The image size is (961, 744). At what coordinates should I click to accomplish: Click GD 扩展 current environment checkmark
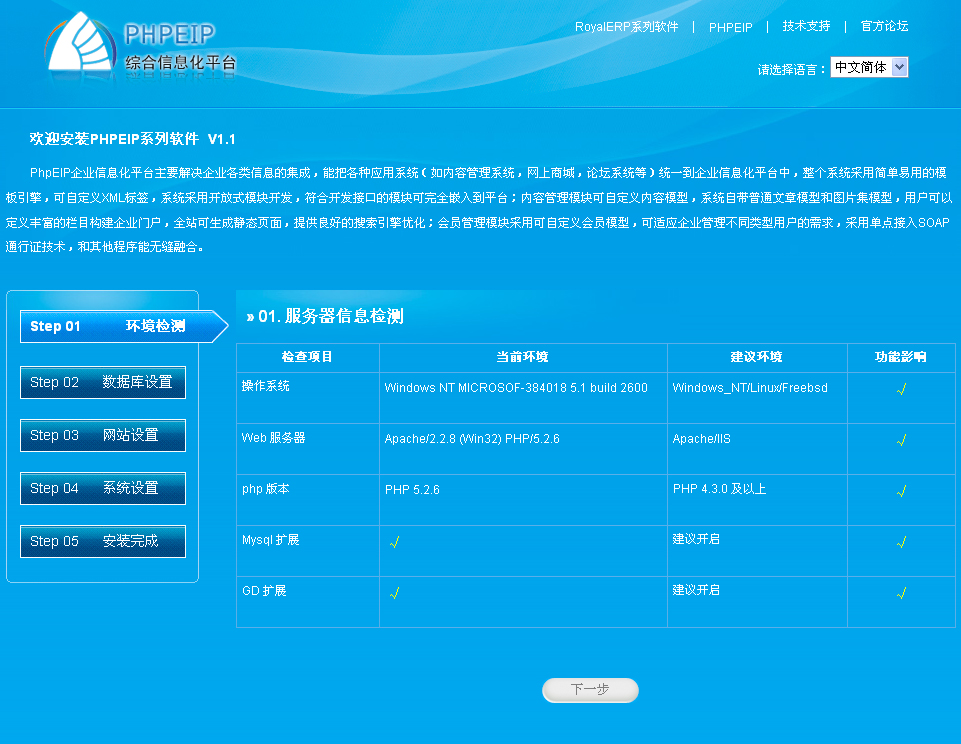[x=395, y=593]
